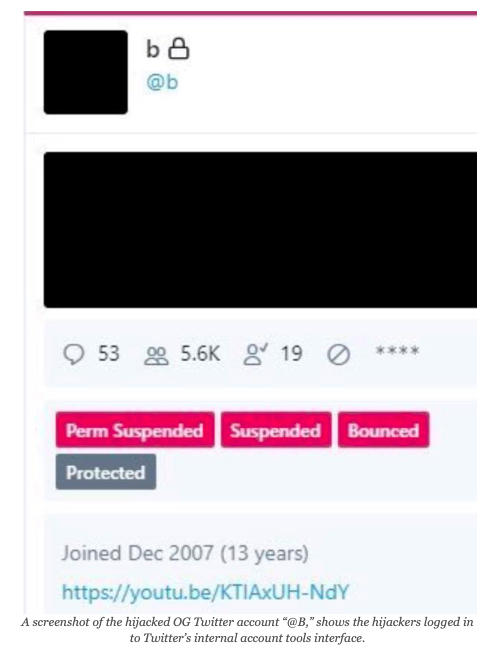Click the blocked circle-slash icon
Image resolution: width=487 pixels, height=650 pixels.
coord(339,355)
